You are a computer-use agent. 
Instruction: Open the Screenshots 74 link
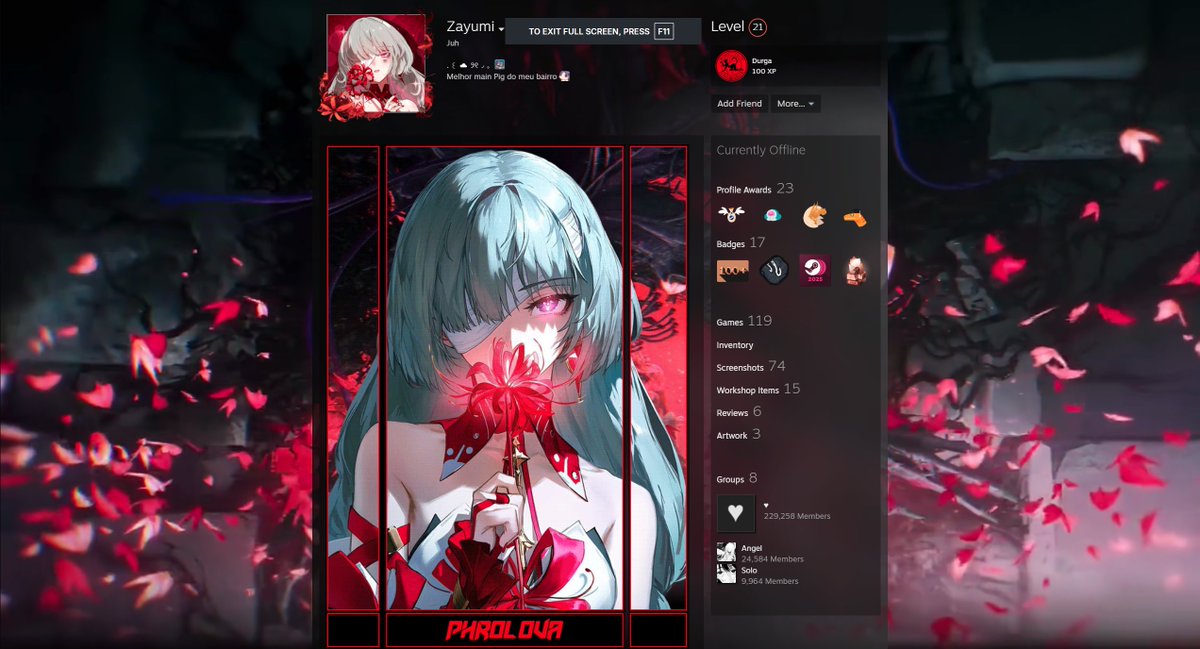click(751, 367)
